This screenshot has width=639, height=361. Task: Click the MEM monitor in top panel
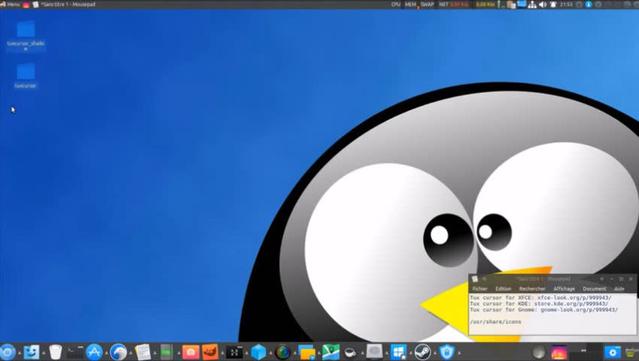[x=411, y=4]
